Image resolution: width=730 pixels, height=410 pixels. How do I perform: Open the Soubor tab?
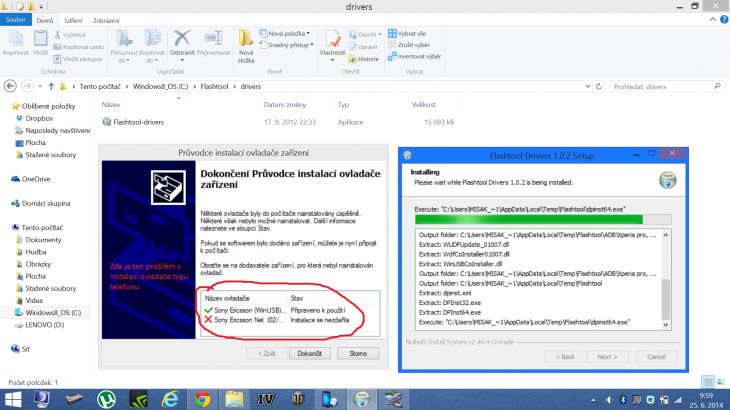tap(16, 20)
